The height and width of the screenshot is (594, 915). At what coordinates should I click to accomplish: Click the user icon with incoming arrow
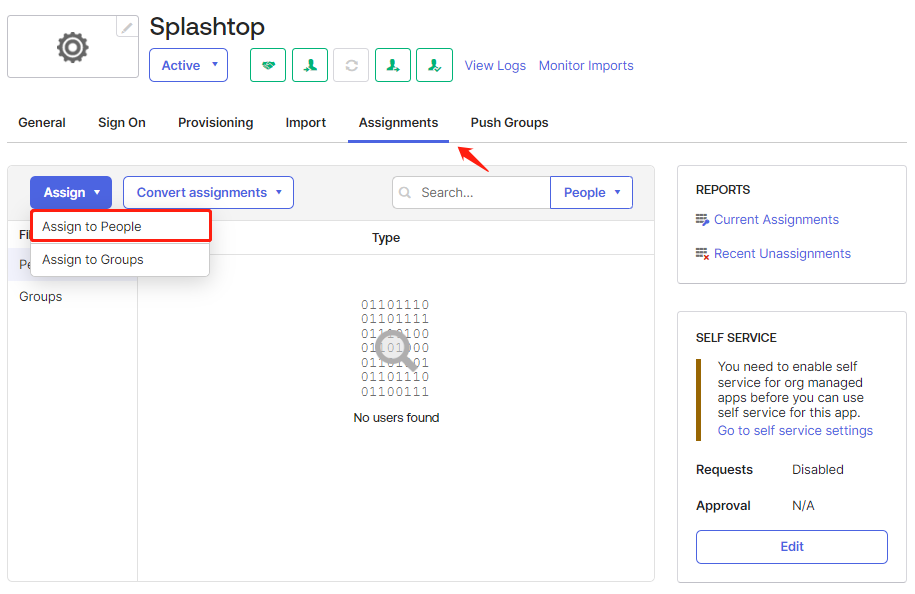(310, 65)
